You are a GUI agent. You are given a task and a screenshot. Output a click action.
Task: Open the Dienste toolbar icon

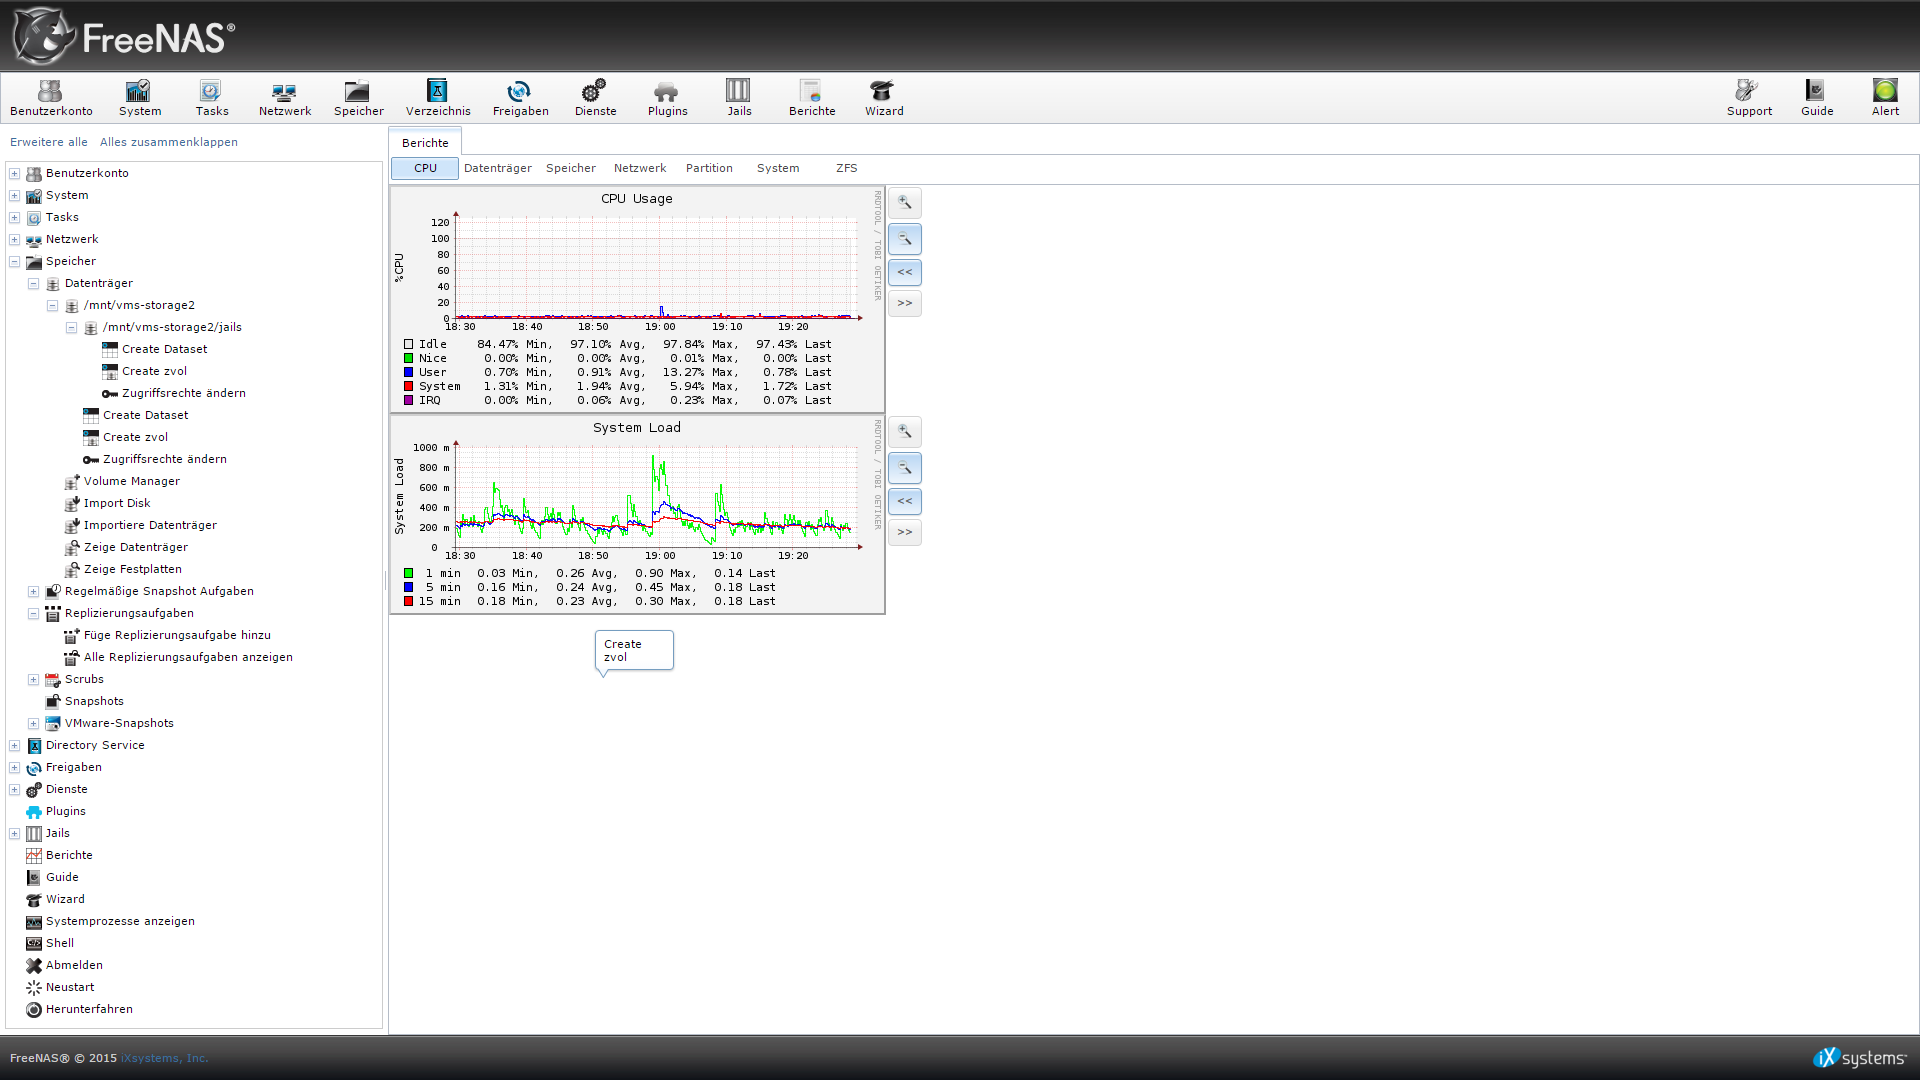point(595,98)
